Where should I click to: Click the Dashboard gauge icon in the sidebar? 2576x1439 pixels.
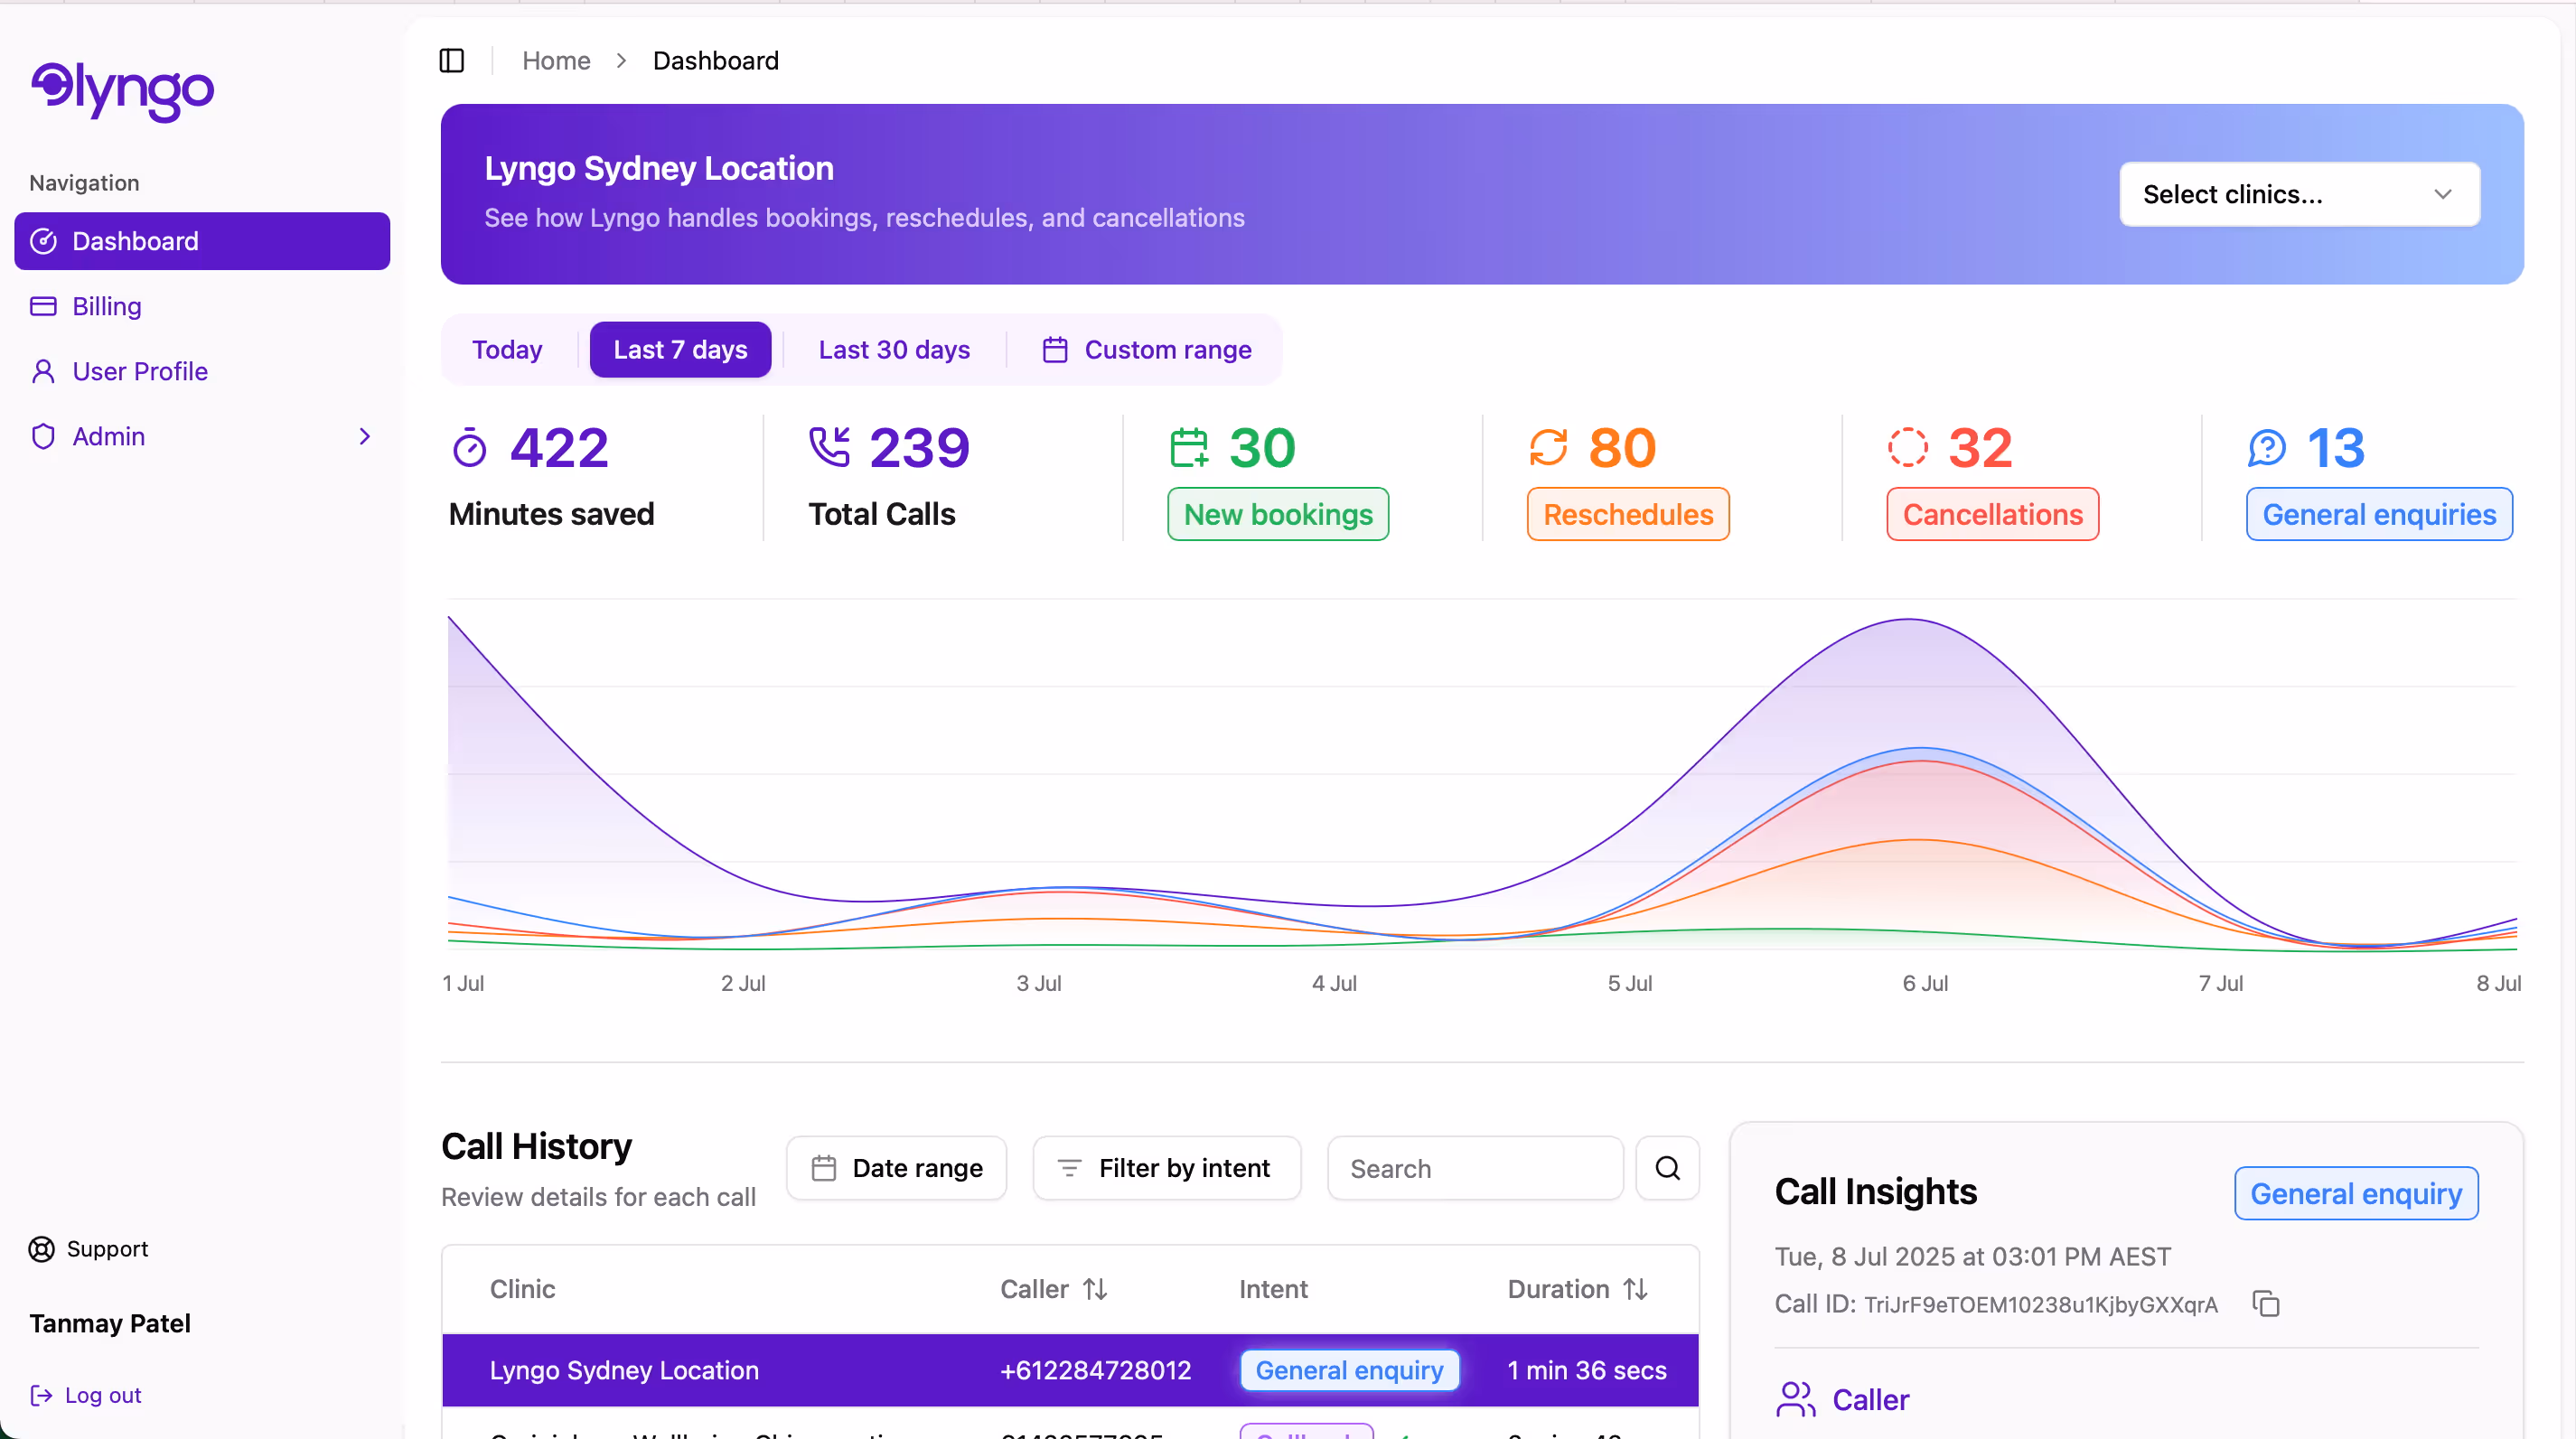click(x=43, y=241)
